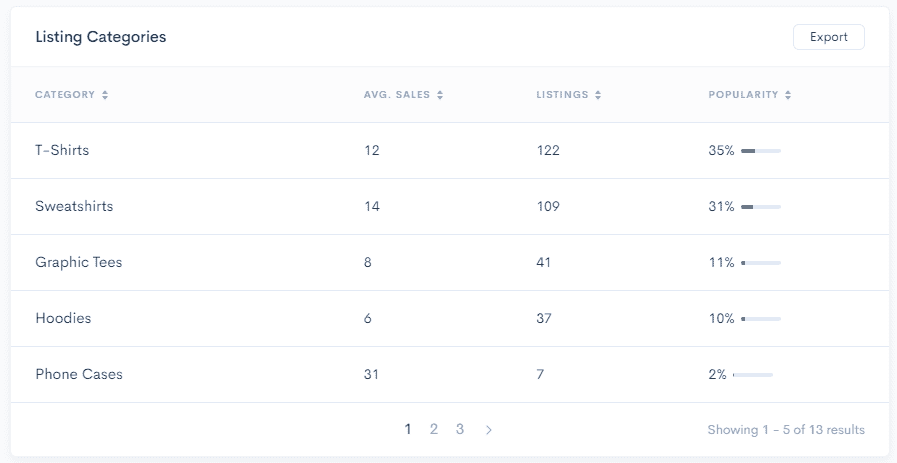Jump to page 3 of results

(x=459, y=429)
